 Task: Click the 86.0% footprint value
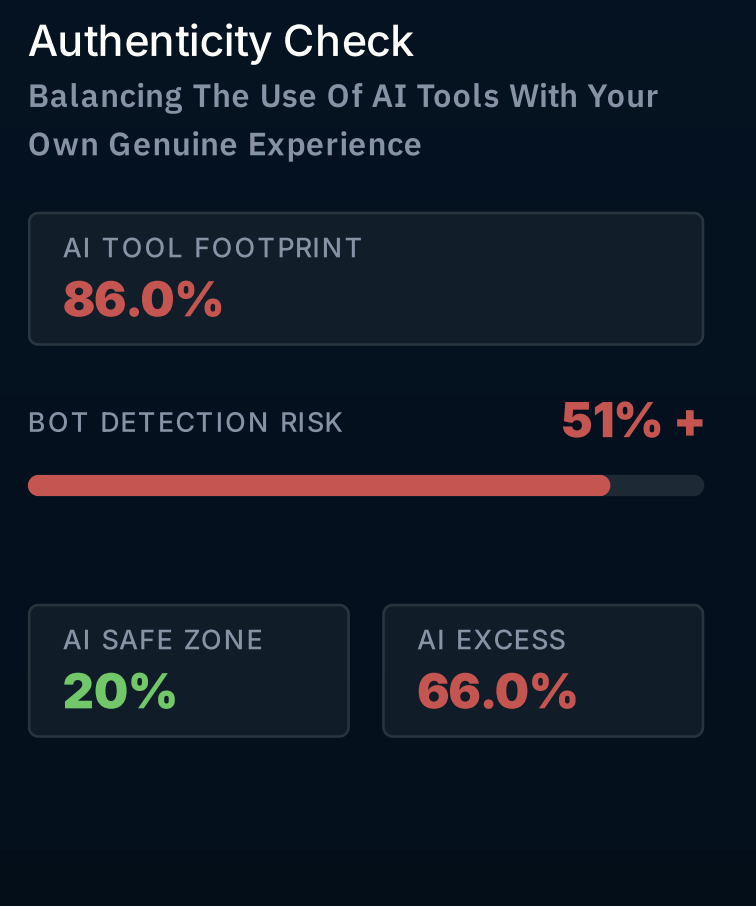(143, 299)
